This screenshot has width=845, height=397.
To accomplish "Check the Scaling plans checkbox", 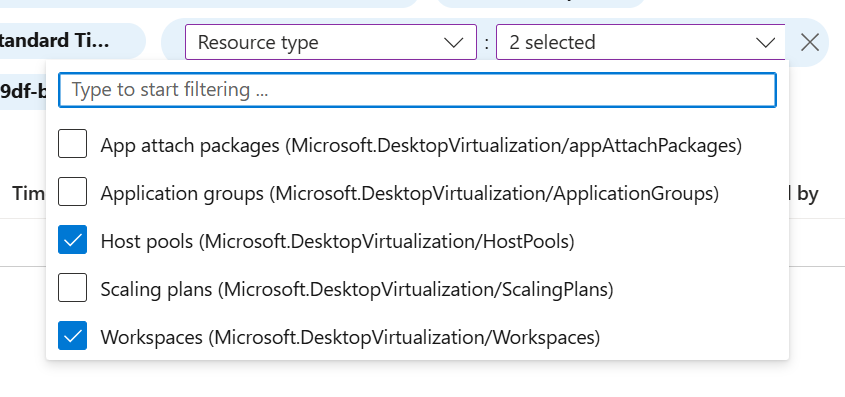I will (x=72, y=288).
